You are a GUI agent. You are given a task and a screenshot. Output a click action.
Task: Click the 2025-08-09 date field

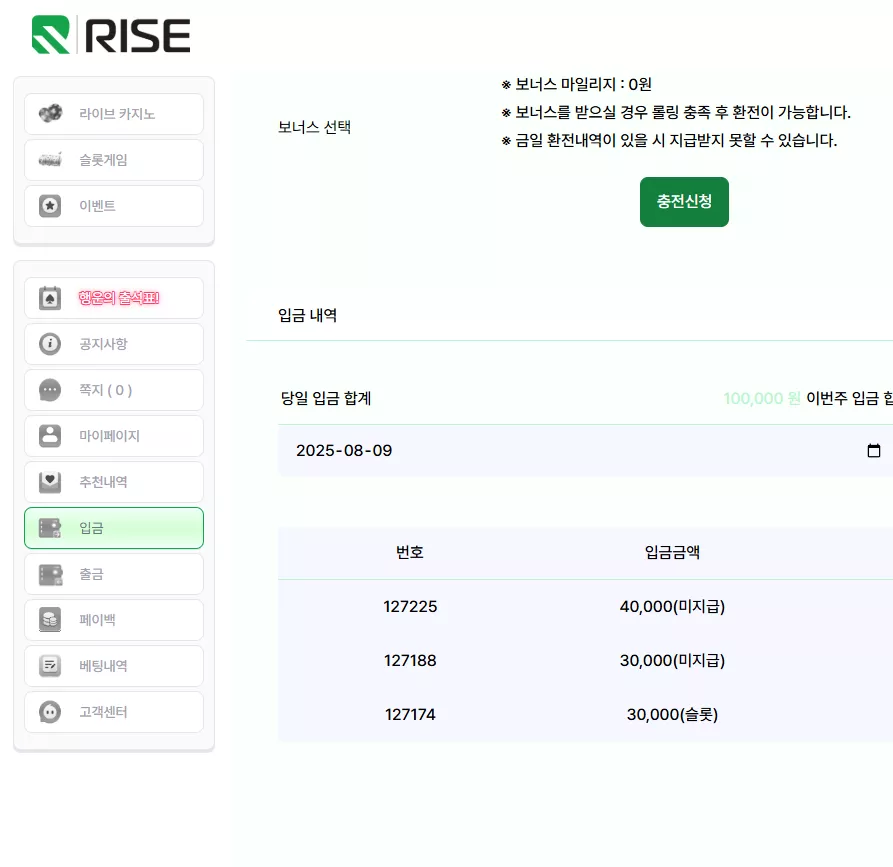click(x=585, y=451)
